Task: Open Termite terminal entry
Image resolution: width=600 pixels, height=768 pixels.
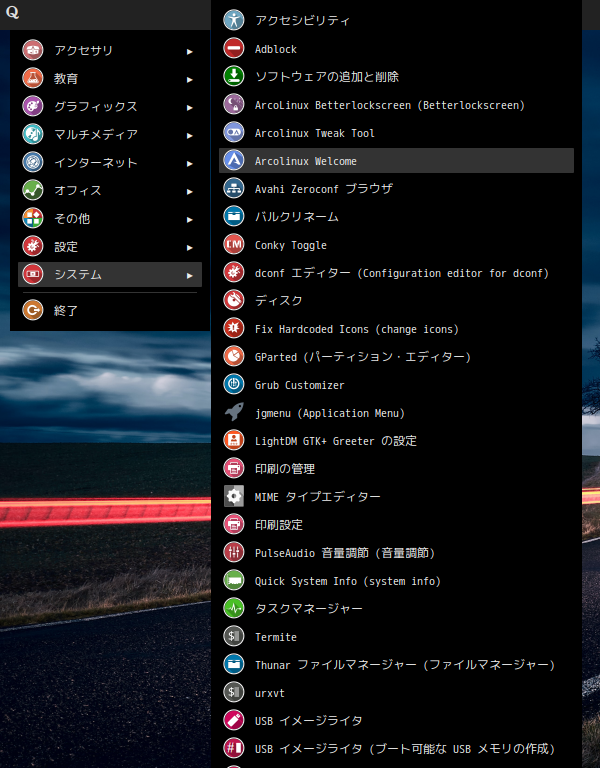Action: [396, 636]
